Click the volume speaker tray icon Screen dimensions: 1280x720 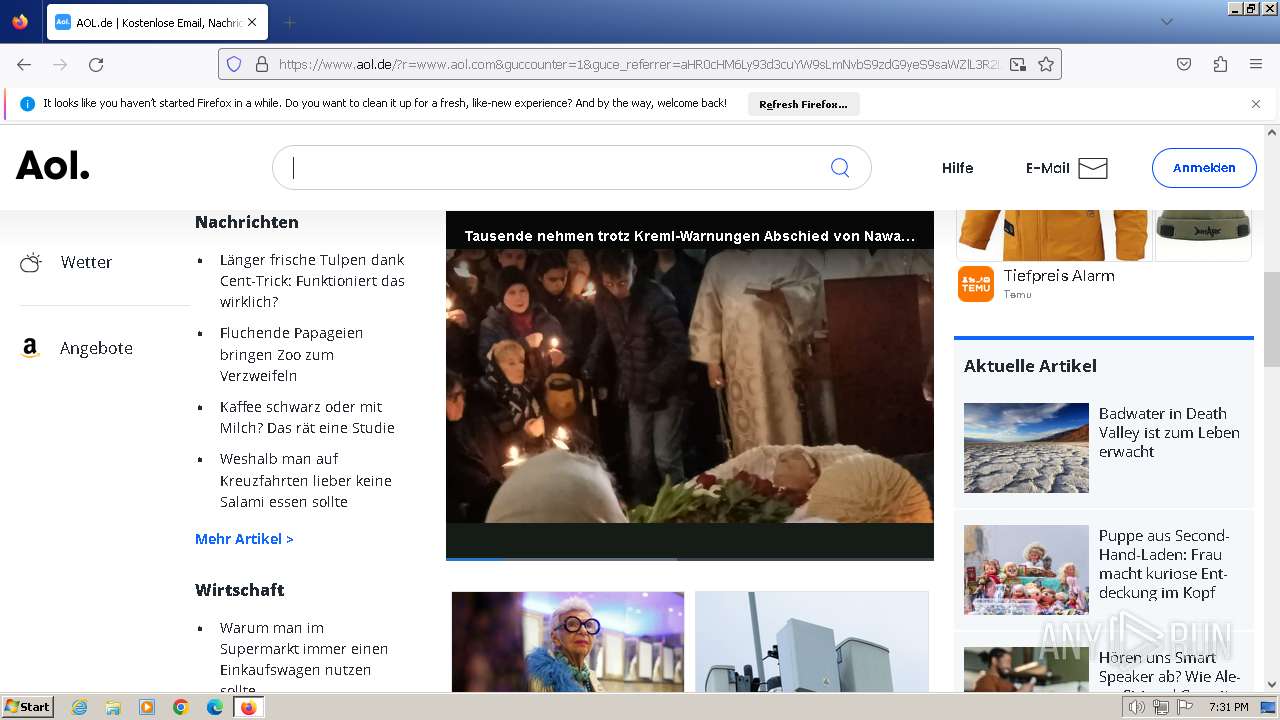[1137, 707]
